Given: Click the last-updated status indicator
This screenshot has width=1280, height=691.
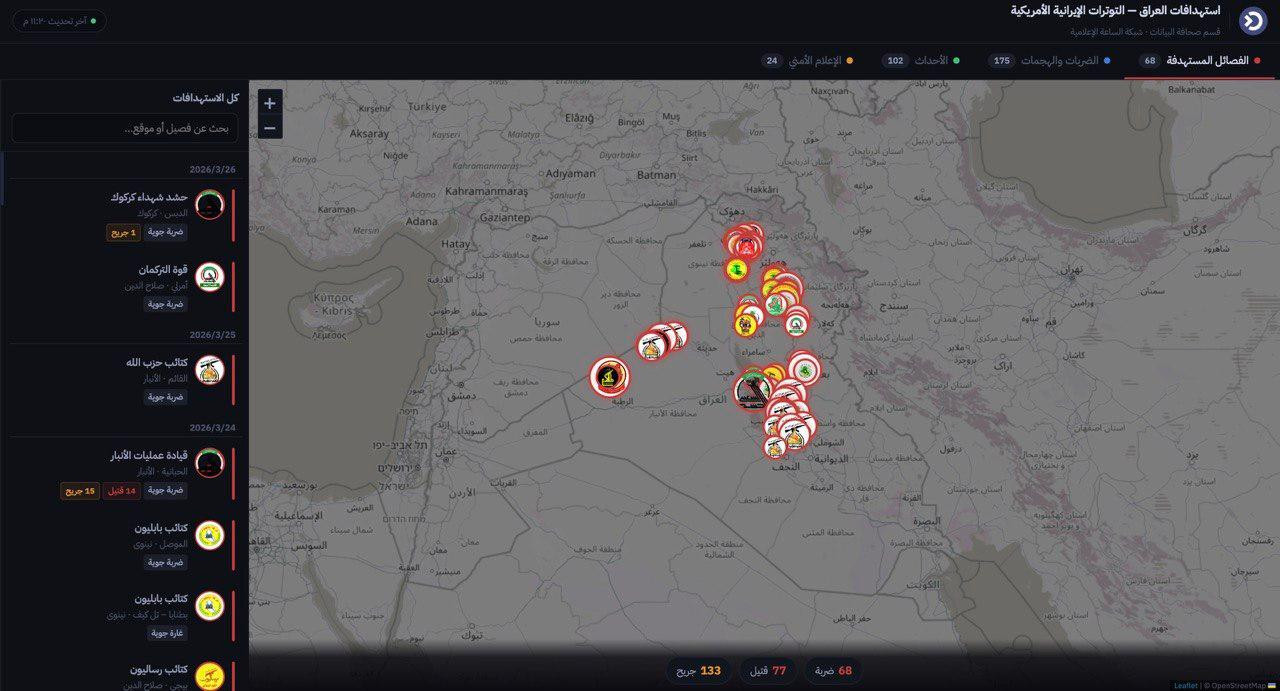Looking at the screenshot, I should [58, 21].
